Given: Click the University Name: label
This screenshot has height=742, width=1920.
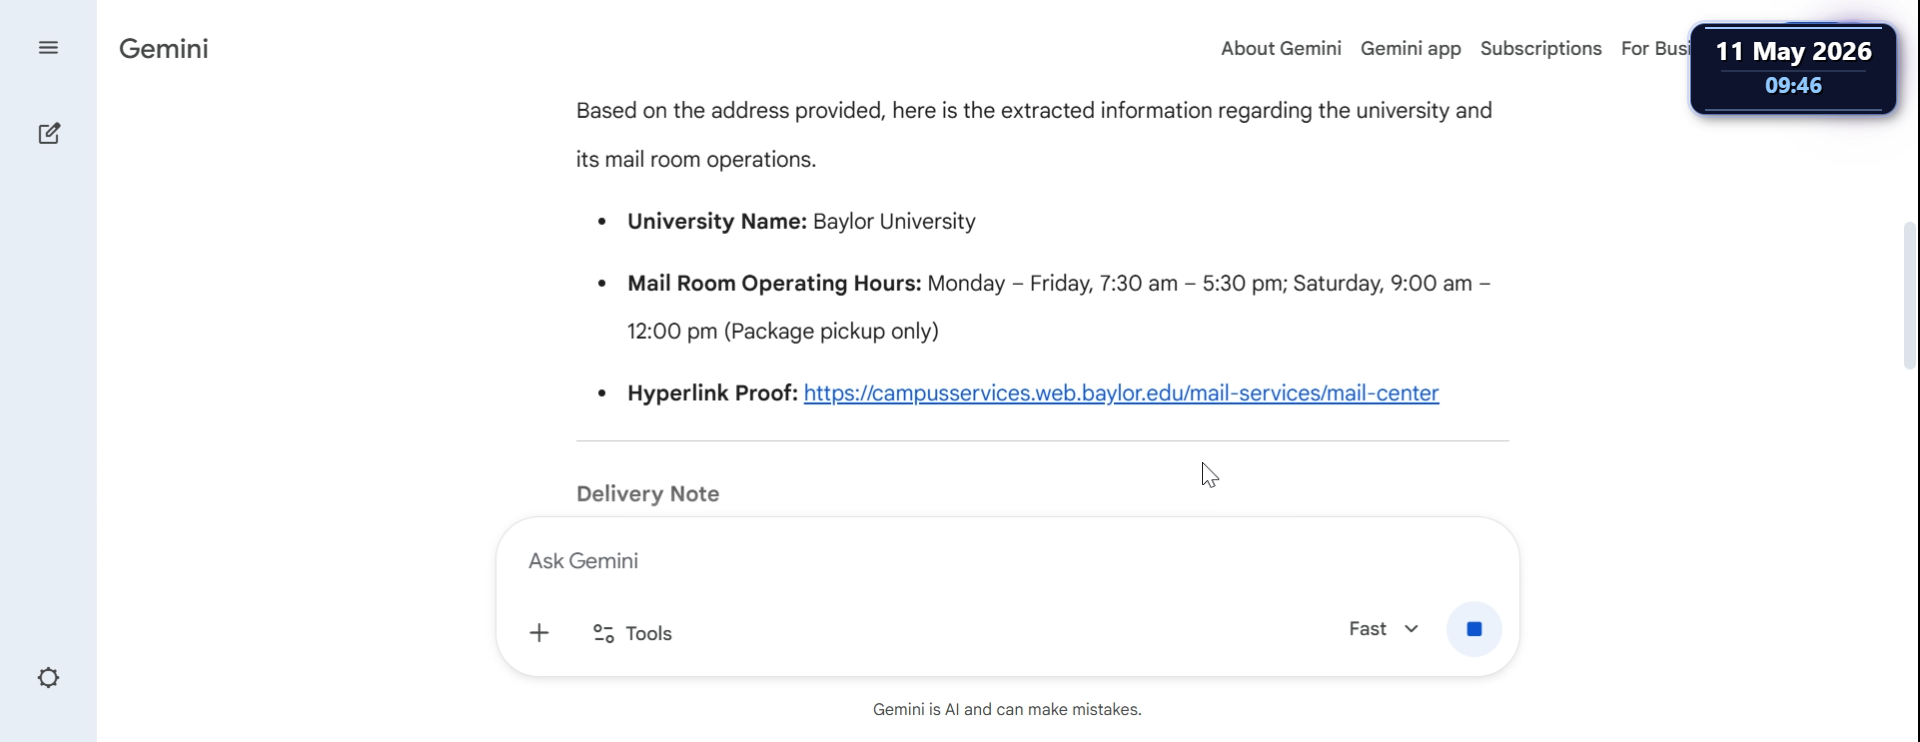Looking at the screenshot, I should tap(717, 222).
